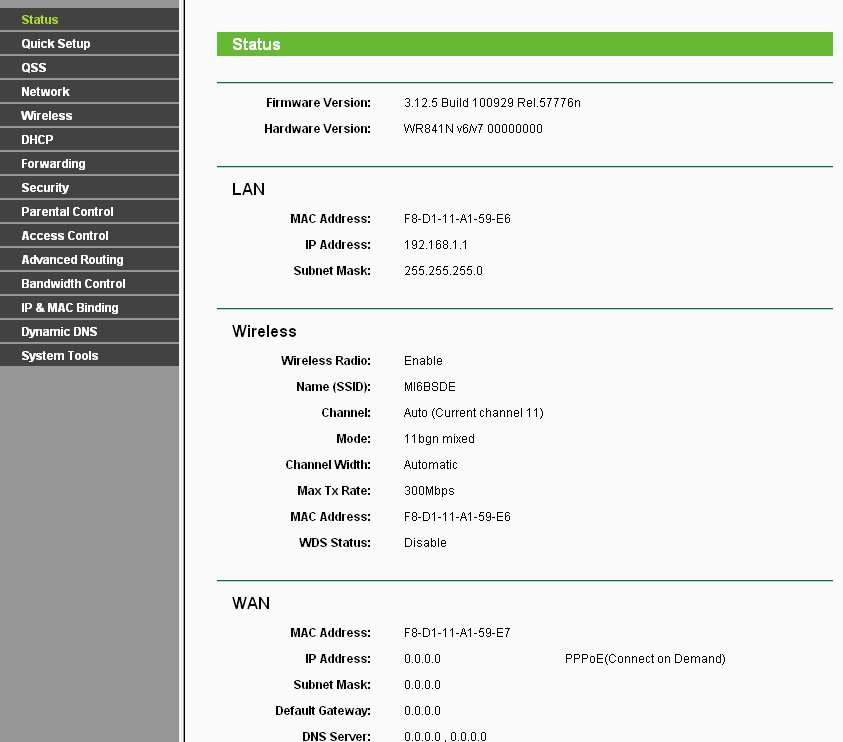This screenshot has width=843, height=742.
Task: Select Dynamic DNS menu item
Action: tap(59, 331)
